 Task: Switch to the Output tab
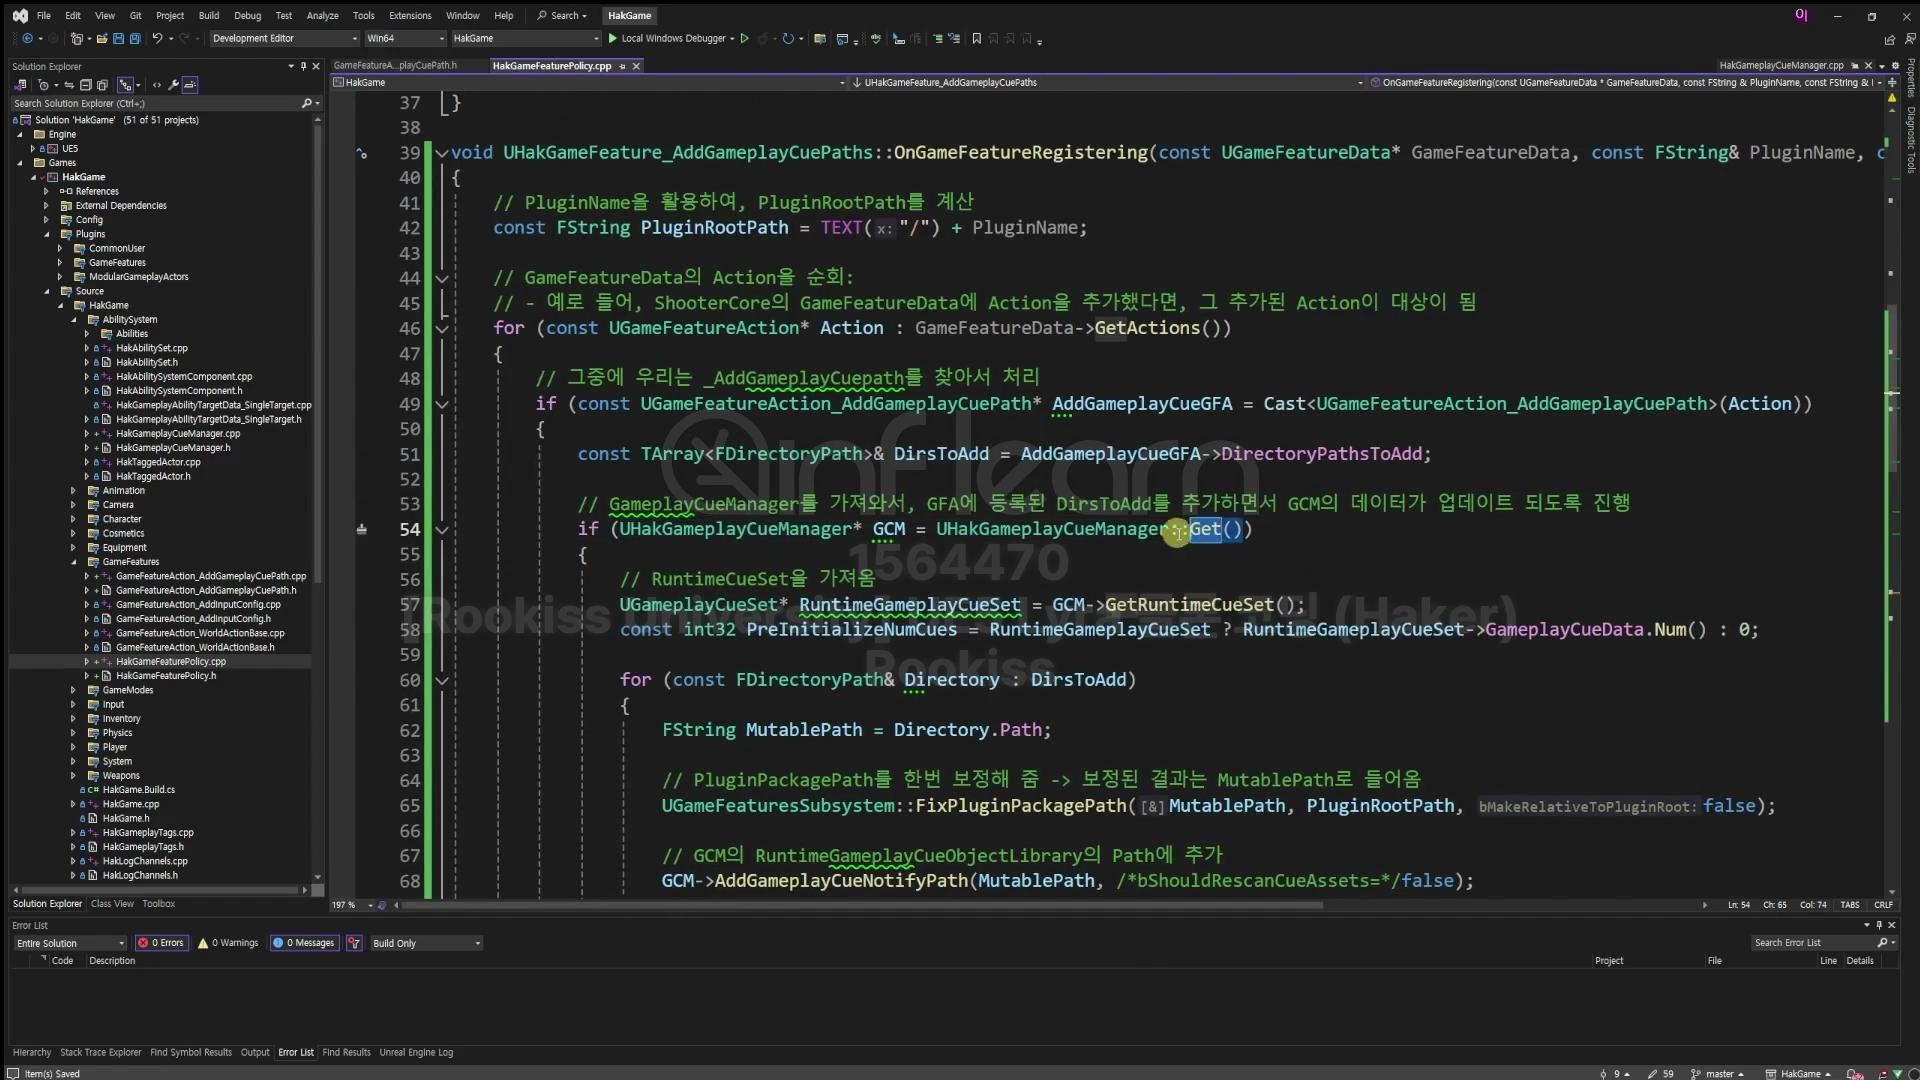pyautogui.click(x=255, y=1052)
